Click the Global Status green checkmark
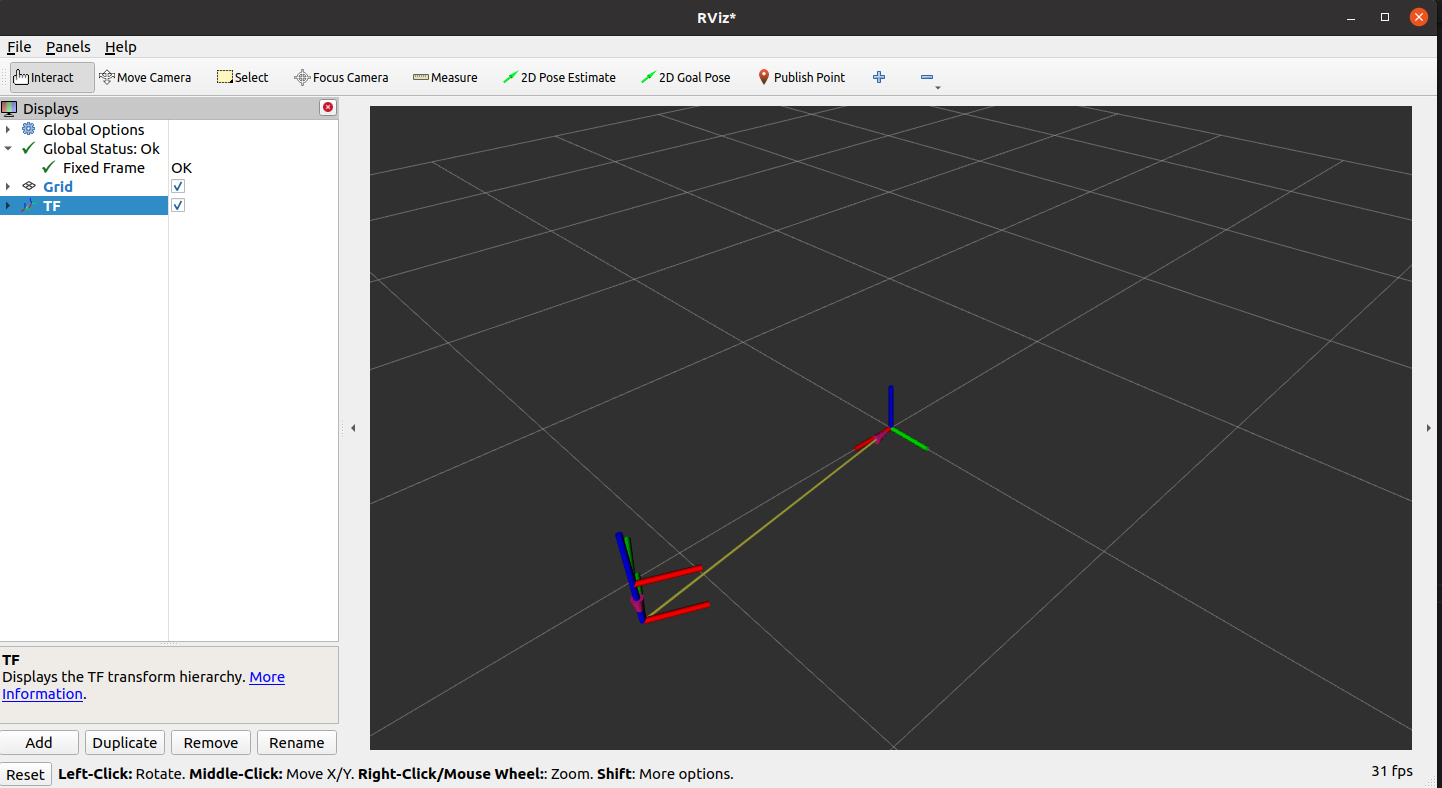The image size is (1442, 788). pos(28,148)
